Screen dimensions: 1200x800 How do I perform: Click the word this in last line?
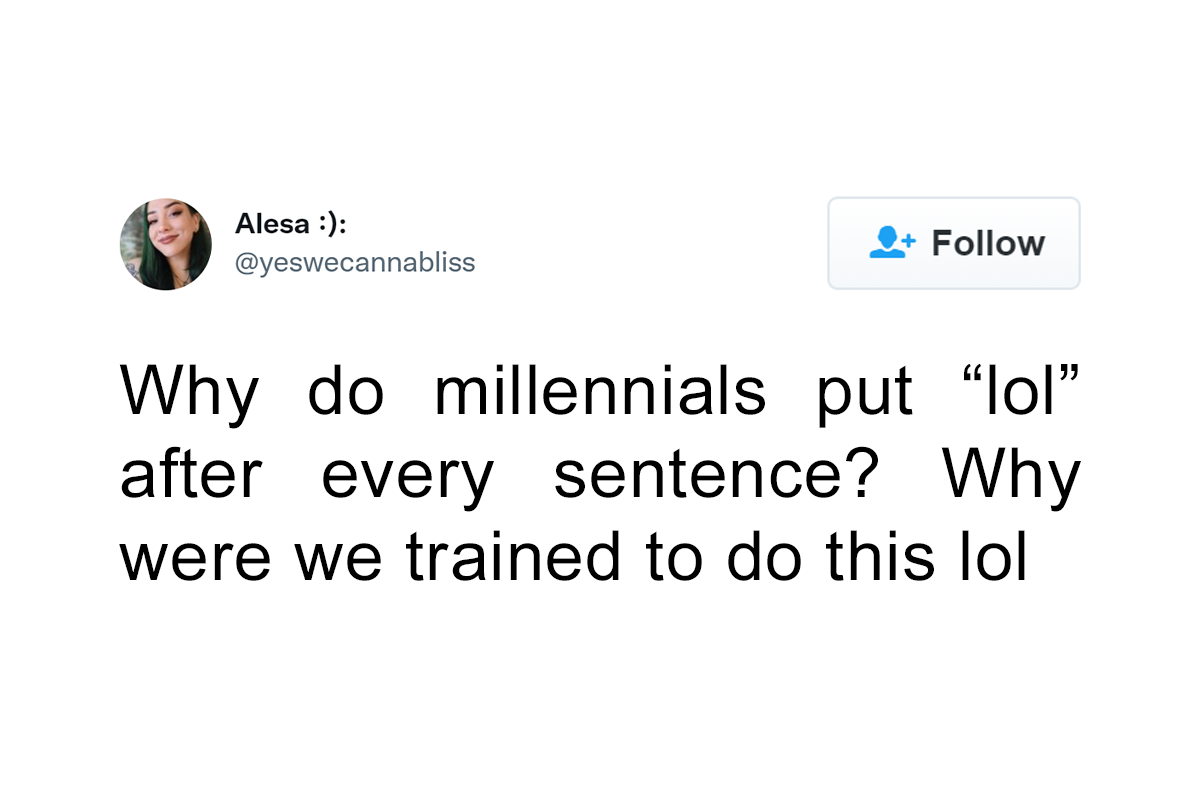click(x=870, y=559)
